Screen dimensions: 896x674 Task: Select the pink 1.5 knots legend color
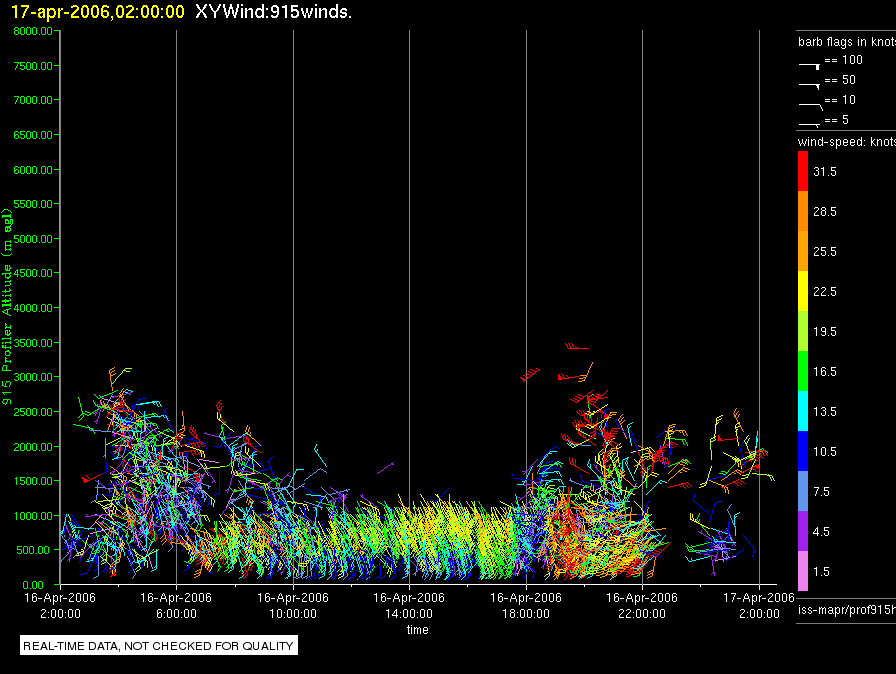pos(803,571)
